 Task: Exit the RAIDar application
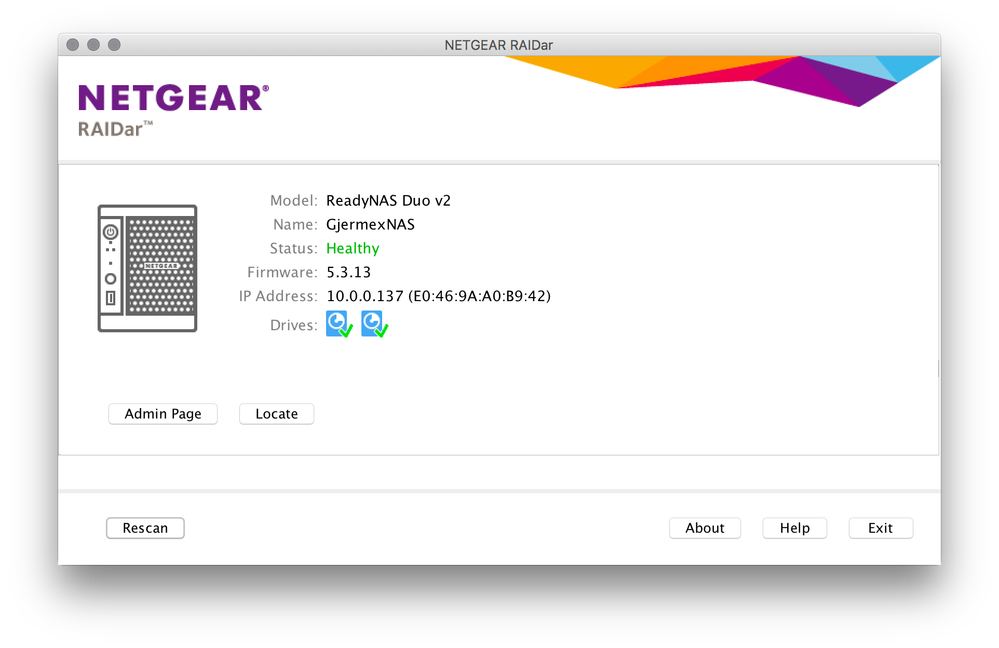880,528
